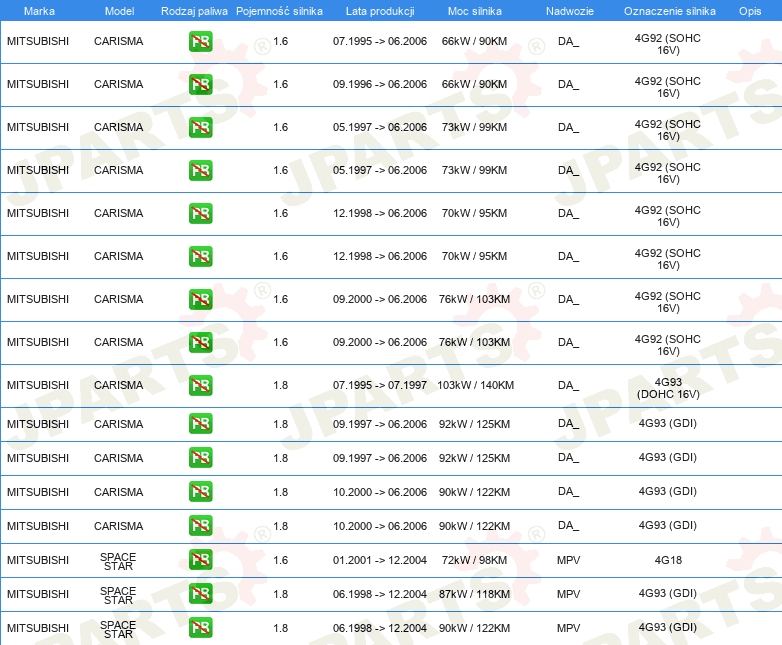This screenshot has height=645, width=782.
Task: Click 4G92 (SOHC 16V) in the 07.1995 -> 06.2006 row
Action: (668, 44)
